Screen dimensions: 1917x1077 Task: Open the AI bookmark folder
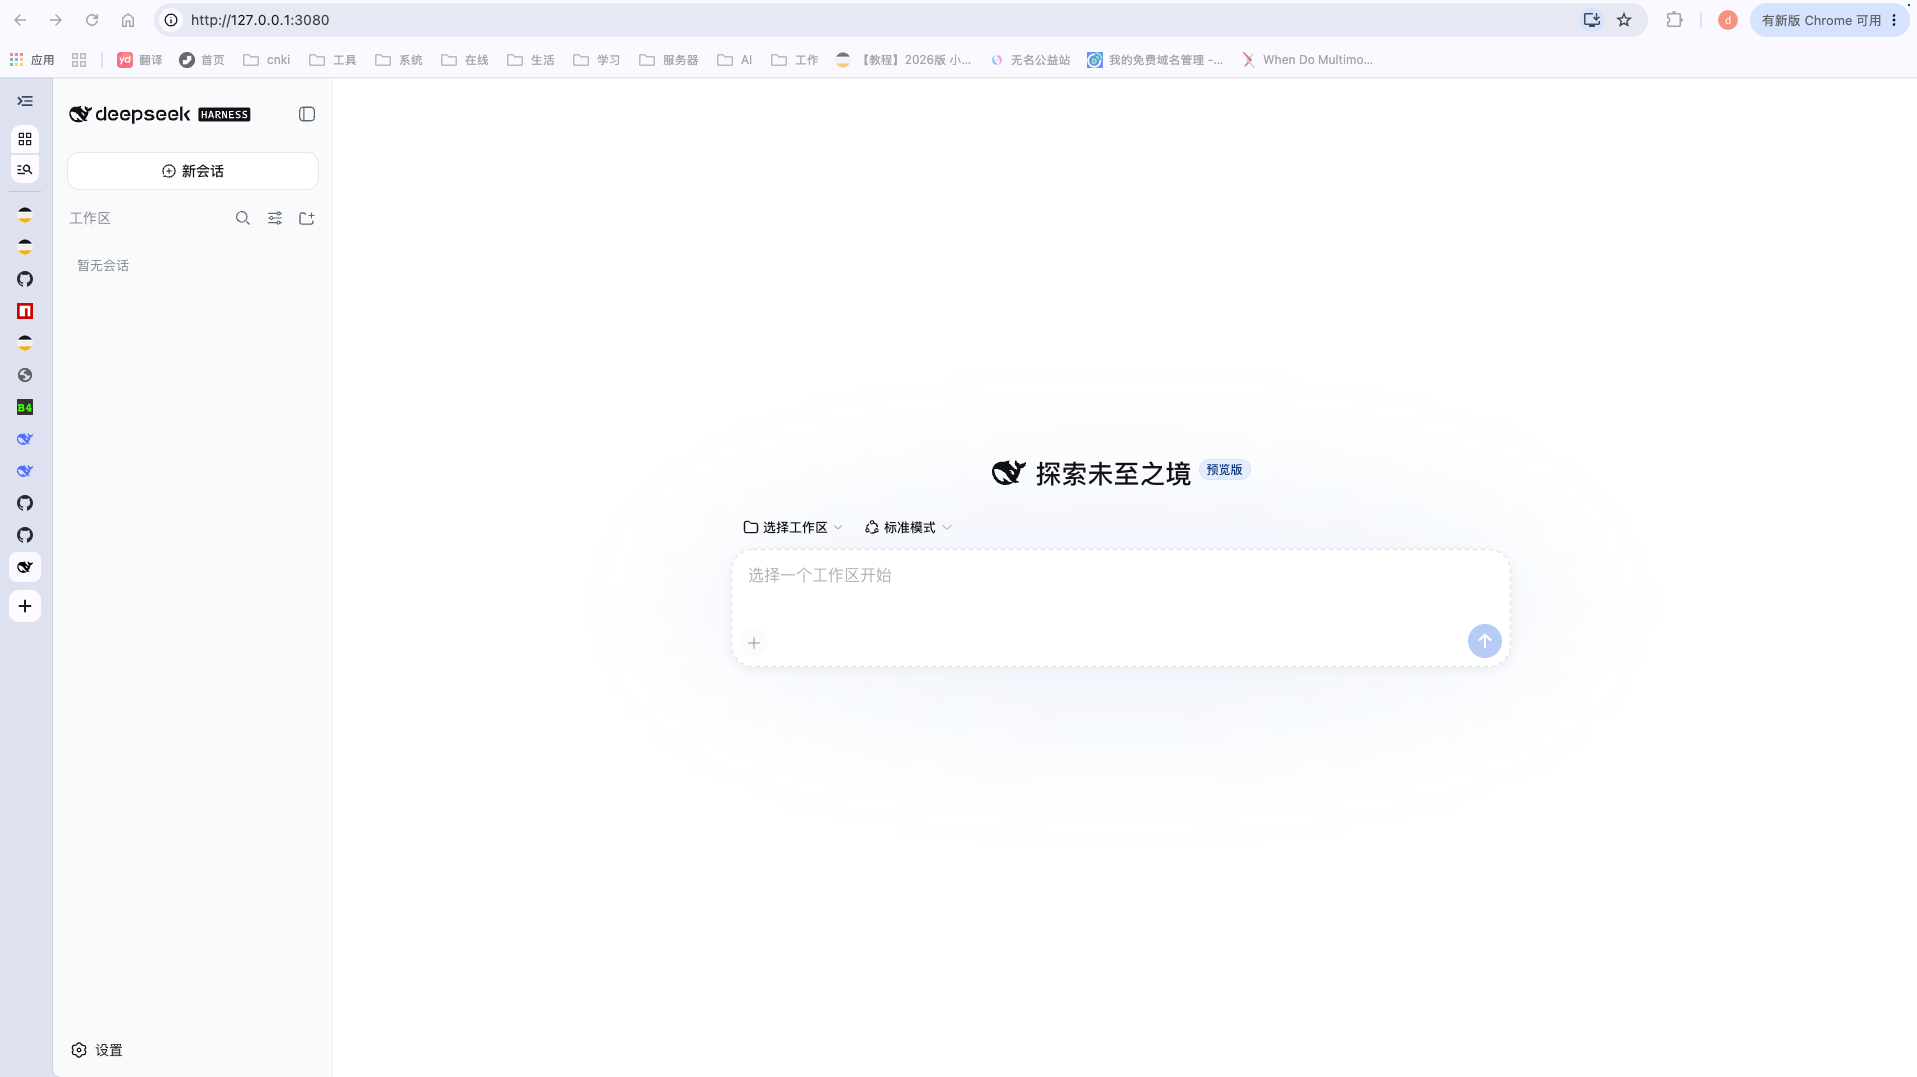pyautogui.click(x=735, y=60)
